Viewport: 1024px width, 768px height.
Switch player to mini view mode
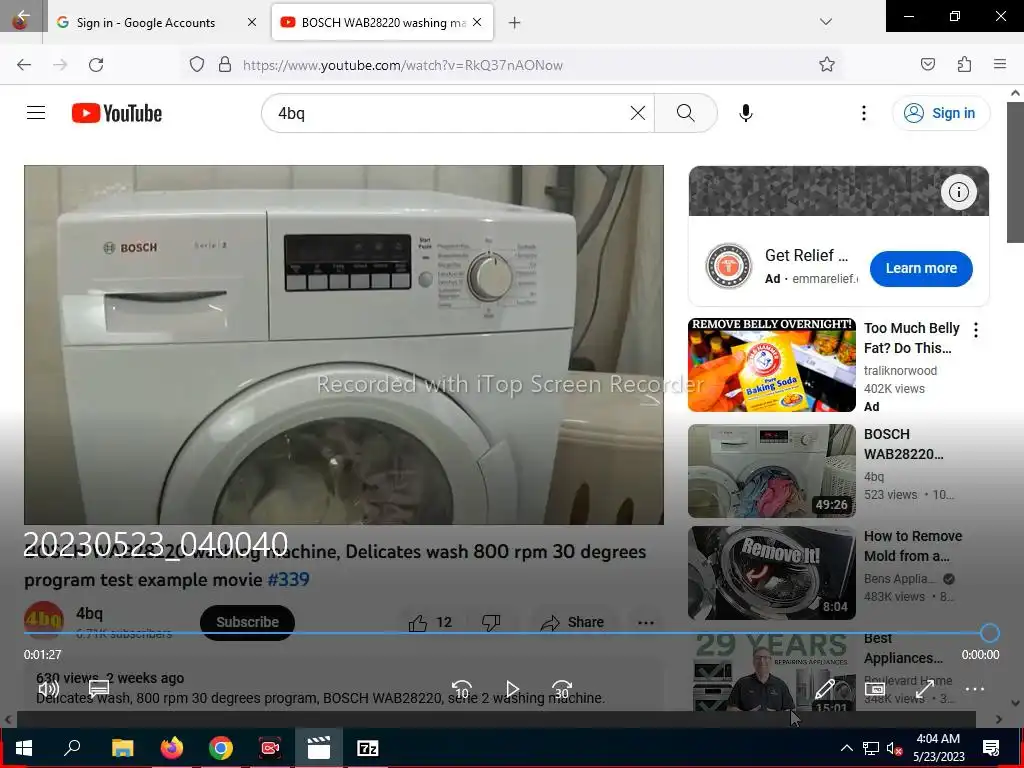874,689
